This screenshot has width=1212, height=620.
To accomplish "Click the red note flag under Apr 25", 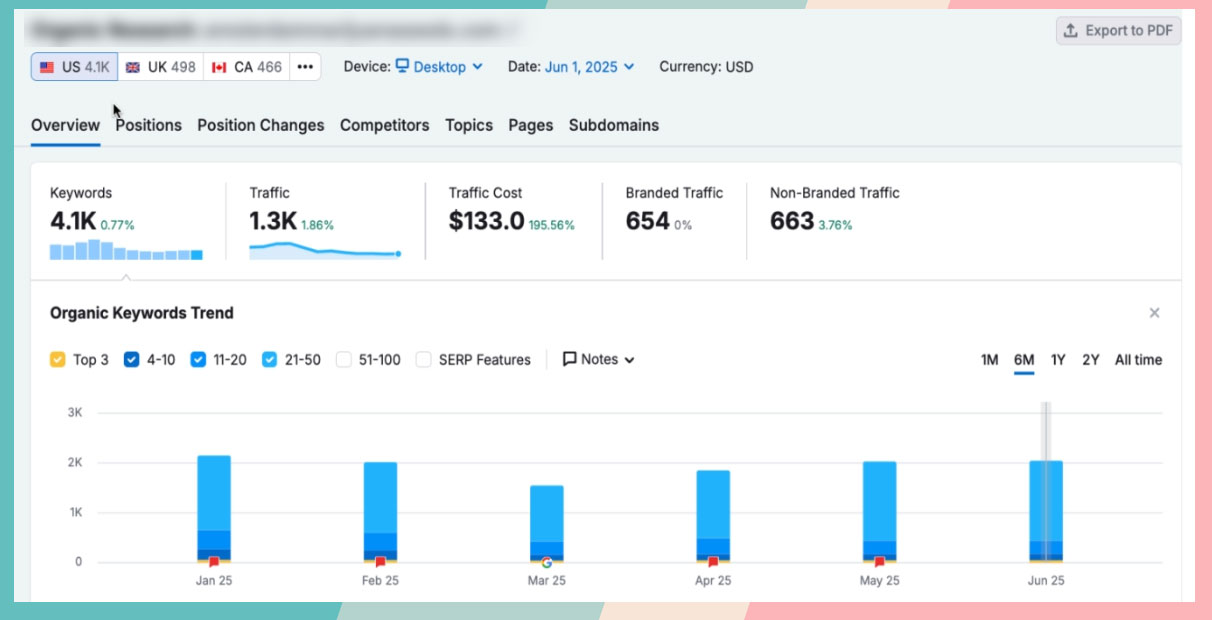I will (x=713, y=562).
